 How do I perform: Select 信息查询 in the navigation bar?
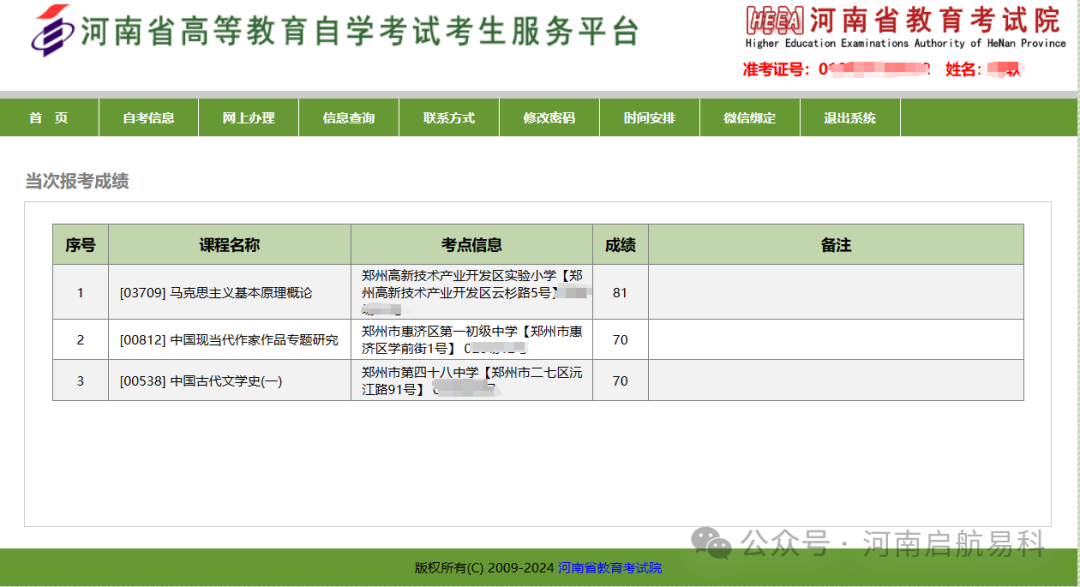(x=349, y=118)
